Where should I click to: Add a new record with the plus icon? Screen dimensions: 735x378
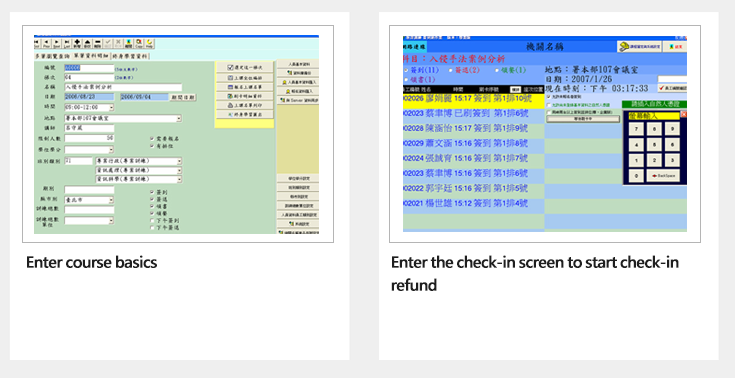[x=77, y=44]
